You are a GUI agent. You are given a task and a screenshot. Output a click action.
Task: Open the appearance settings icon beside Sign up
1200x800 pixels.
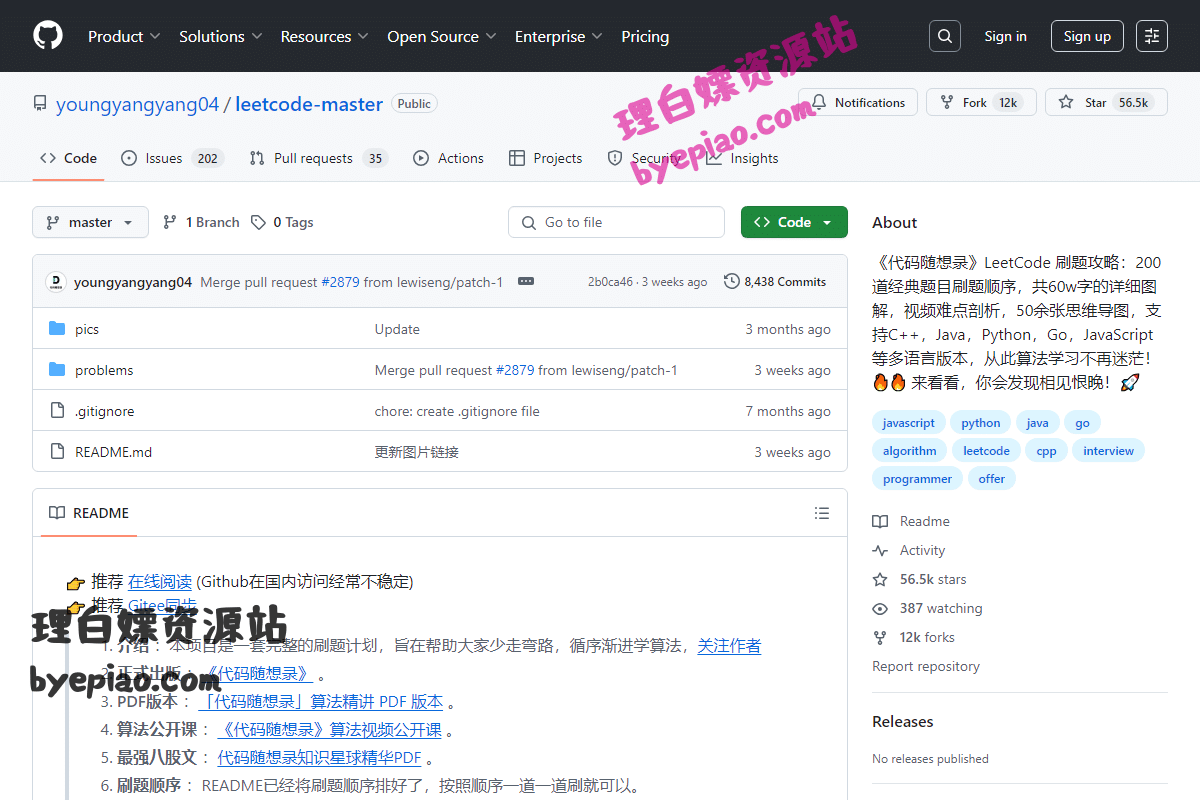pyautogui.click(x=1152, y=36)
